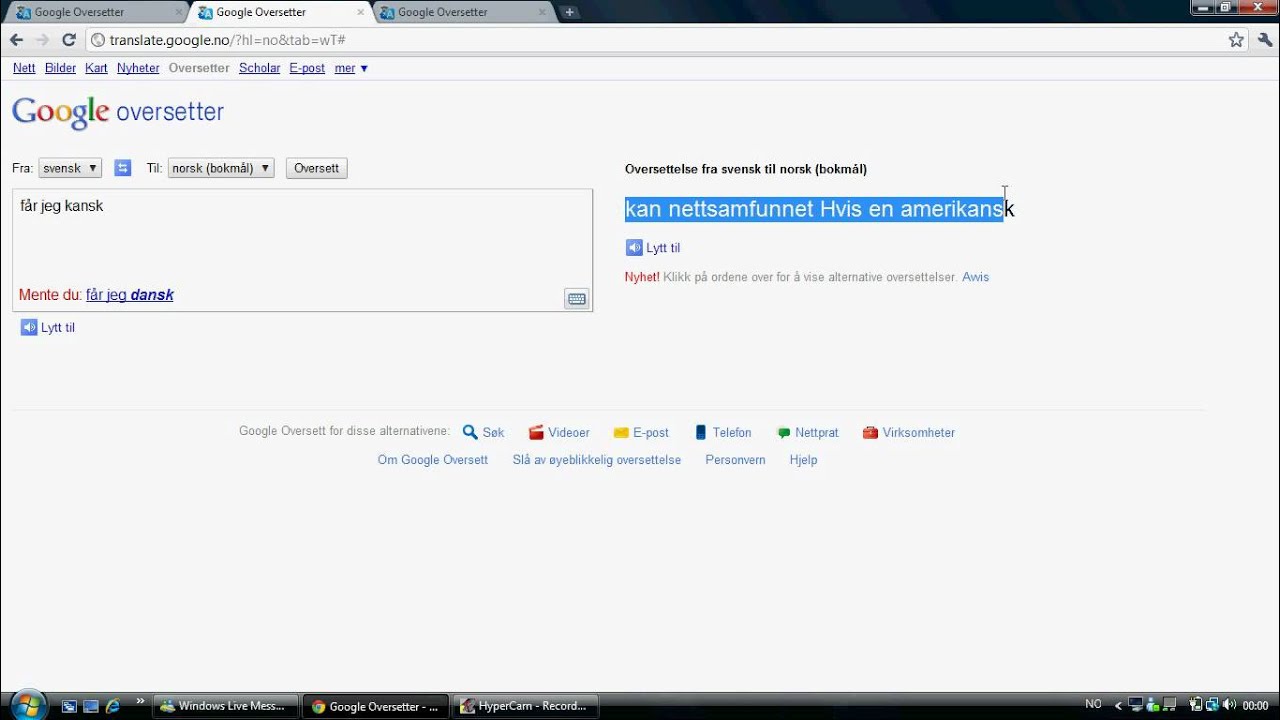Click the E-post envelope icon in footer
1280x720 pixels.
[621, 433]
